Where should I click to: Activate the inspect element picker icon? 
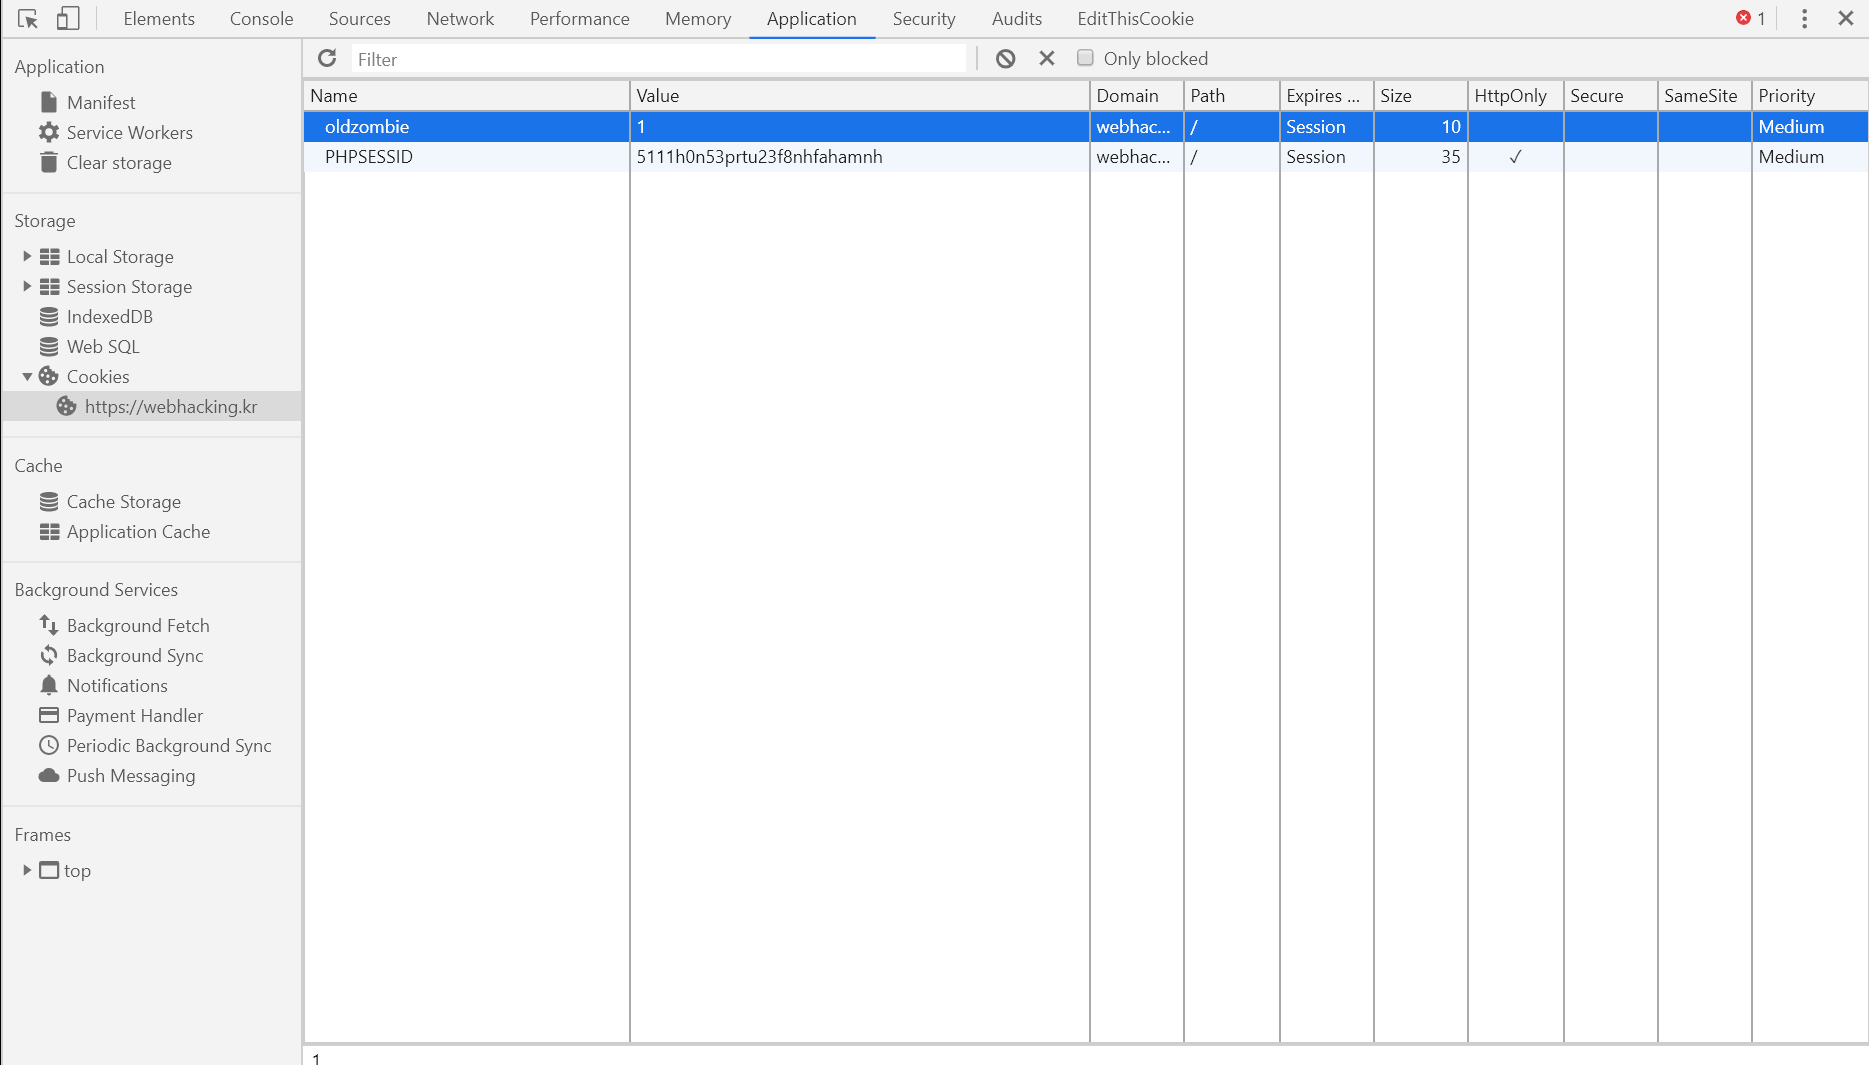click(x=28, y=19)
